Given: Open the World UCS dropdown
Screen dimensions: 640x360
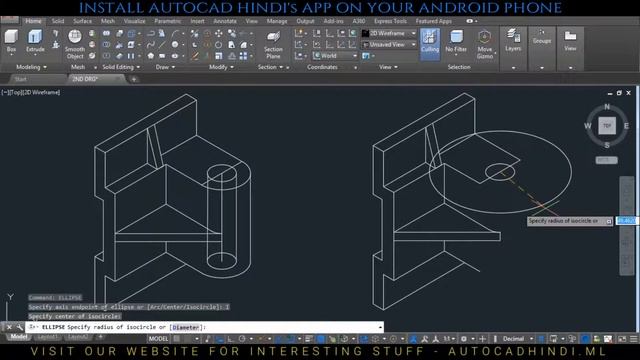Looking at the screenshot, I should [335, 56].
